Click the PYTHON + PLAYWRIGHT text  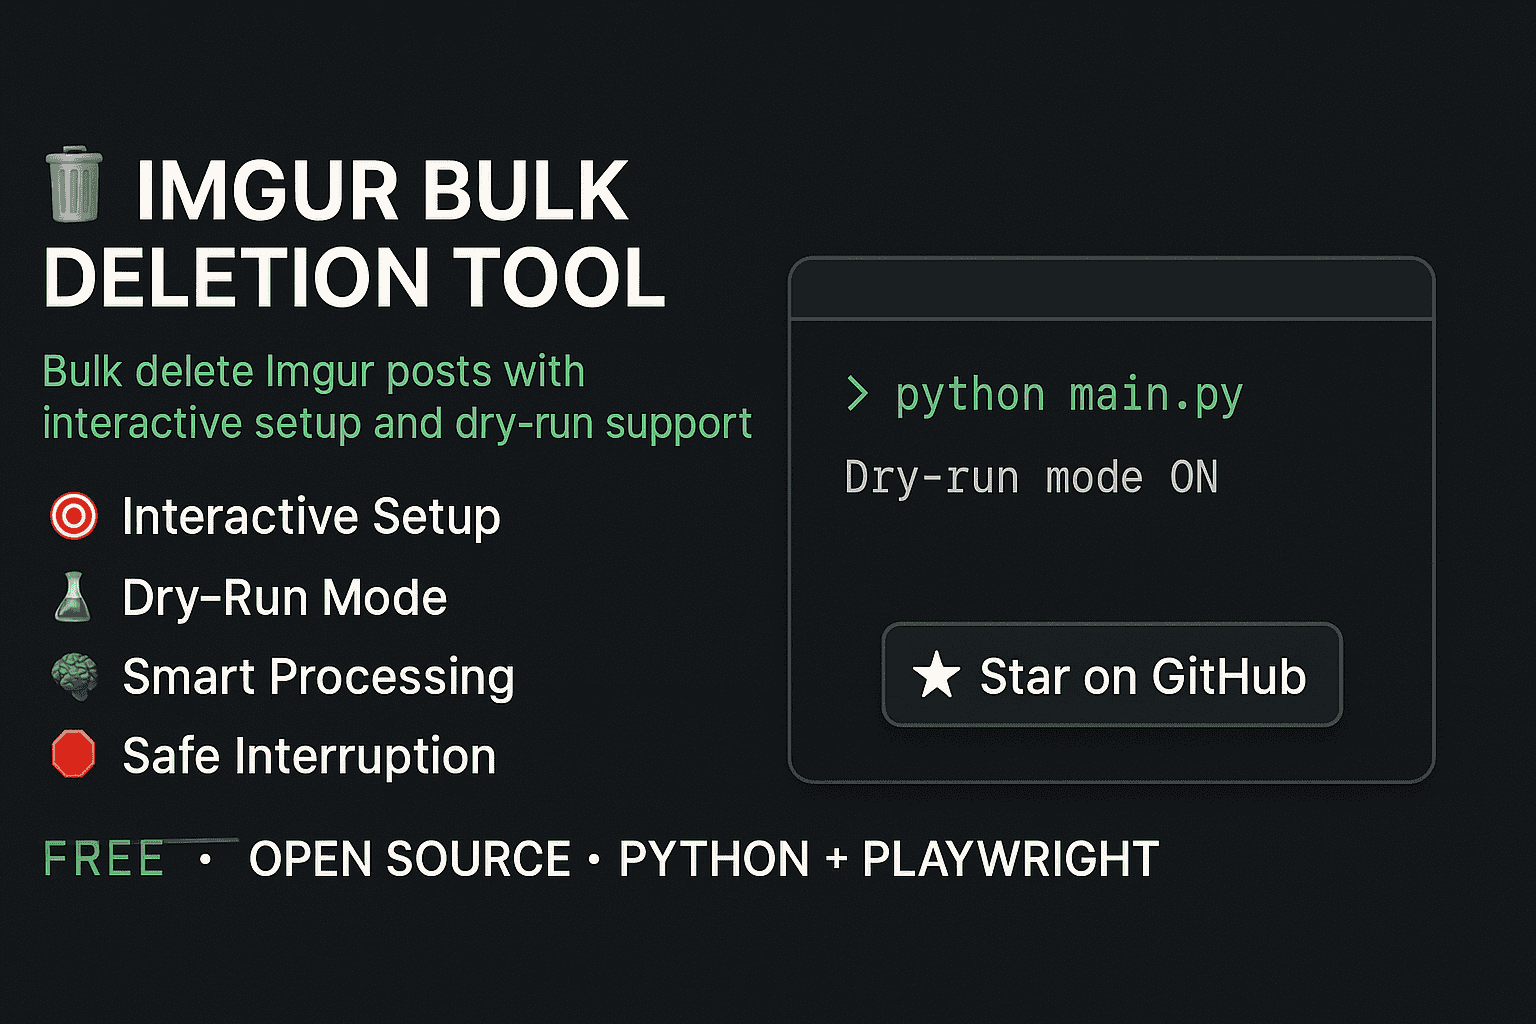point(888,860)
